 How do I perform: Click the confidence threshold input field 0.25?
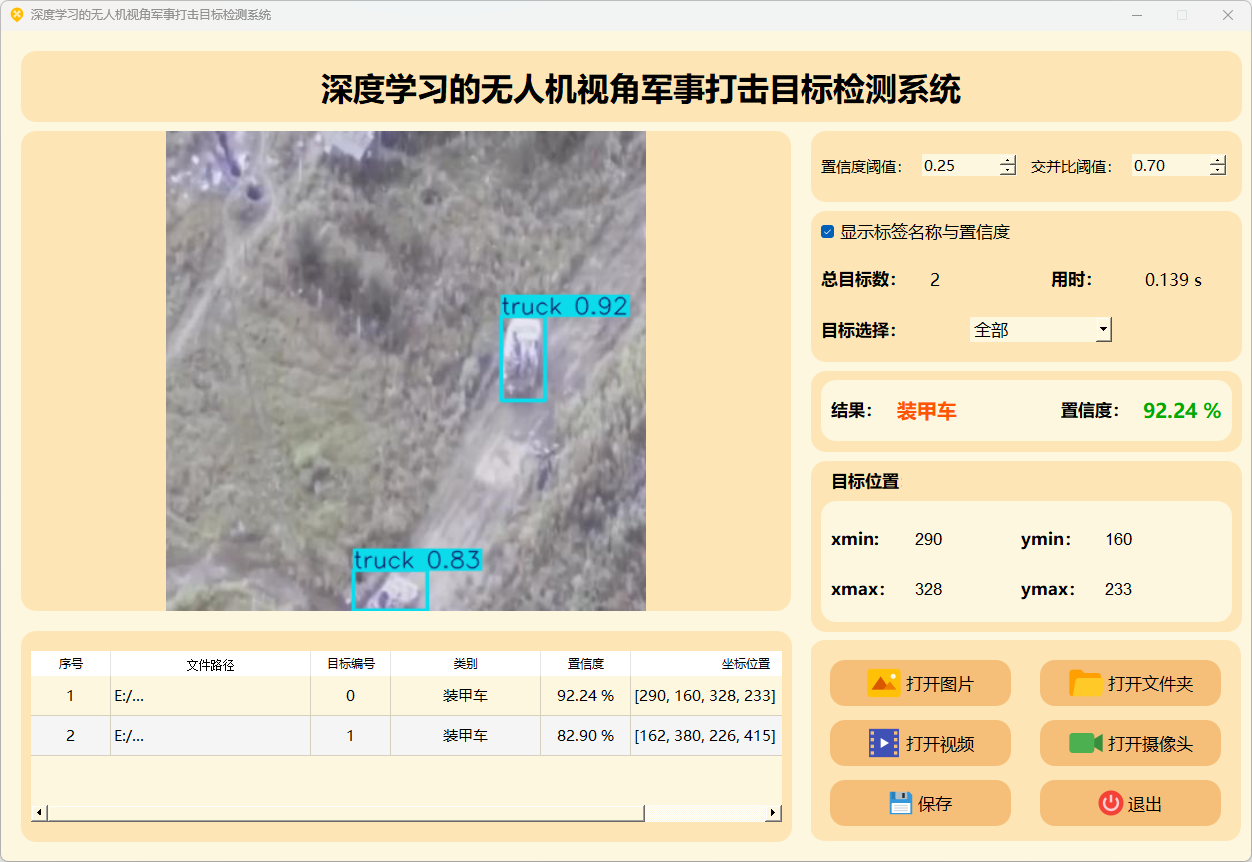click(x=958, y=166)
